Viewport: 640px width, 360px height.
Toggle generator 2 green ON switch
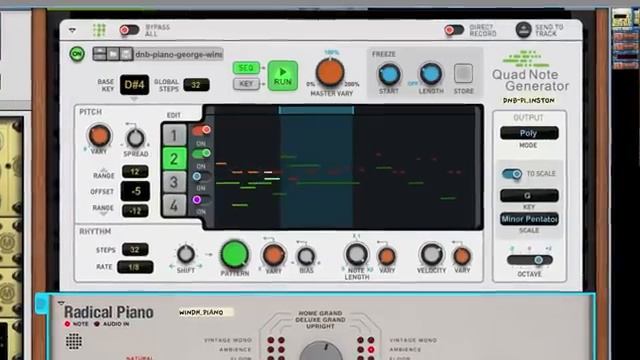[x=201, y=153]
